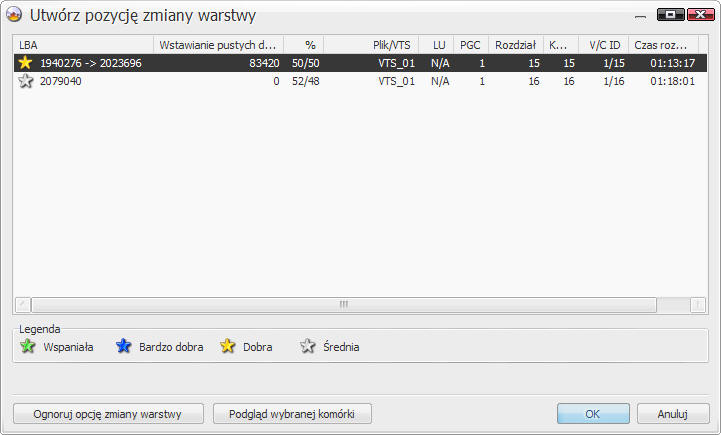Image resolution: width=721 pixels, height=435 pixels.
Task: Click Ignoruj opcję zmiany warstwy button
Action: pyautogui.click(x=108, y=414)
